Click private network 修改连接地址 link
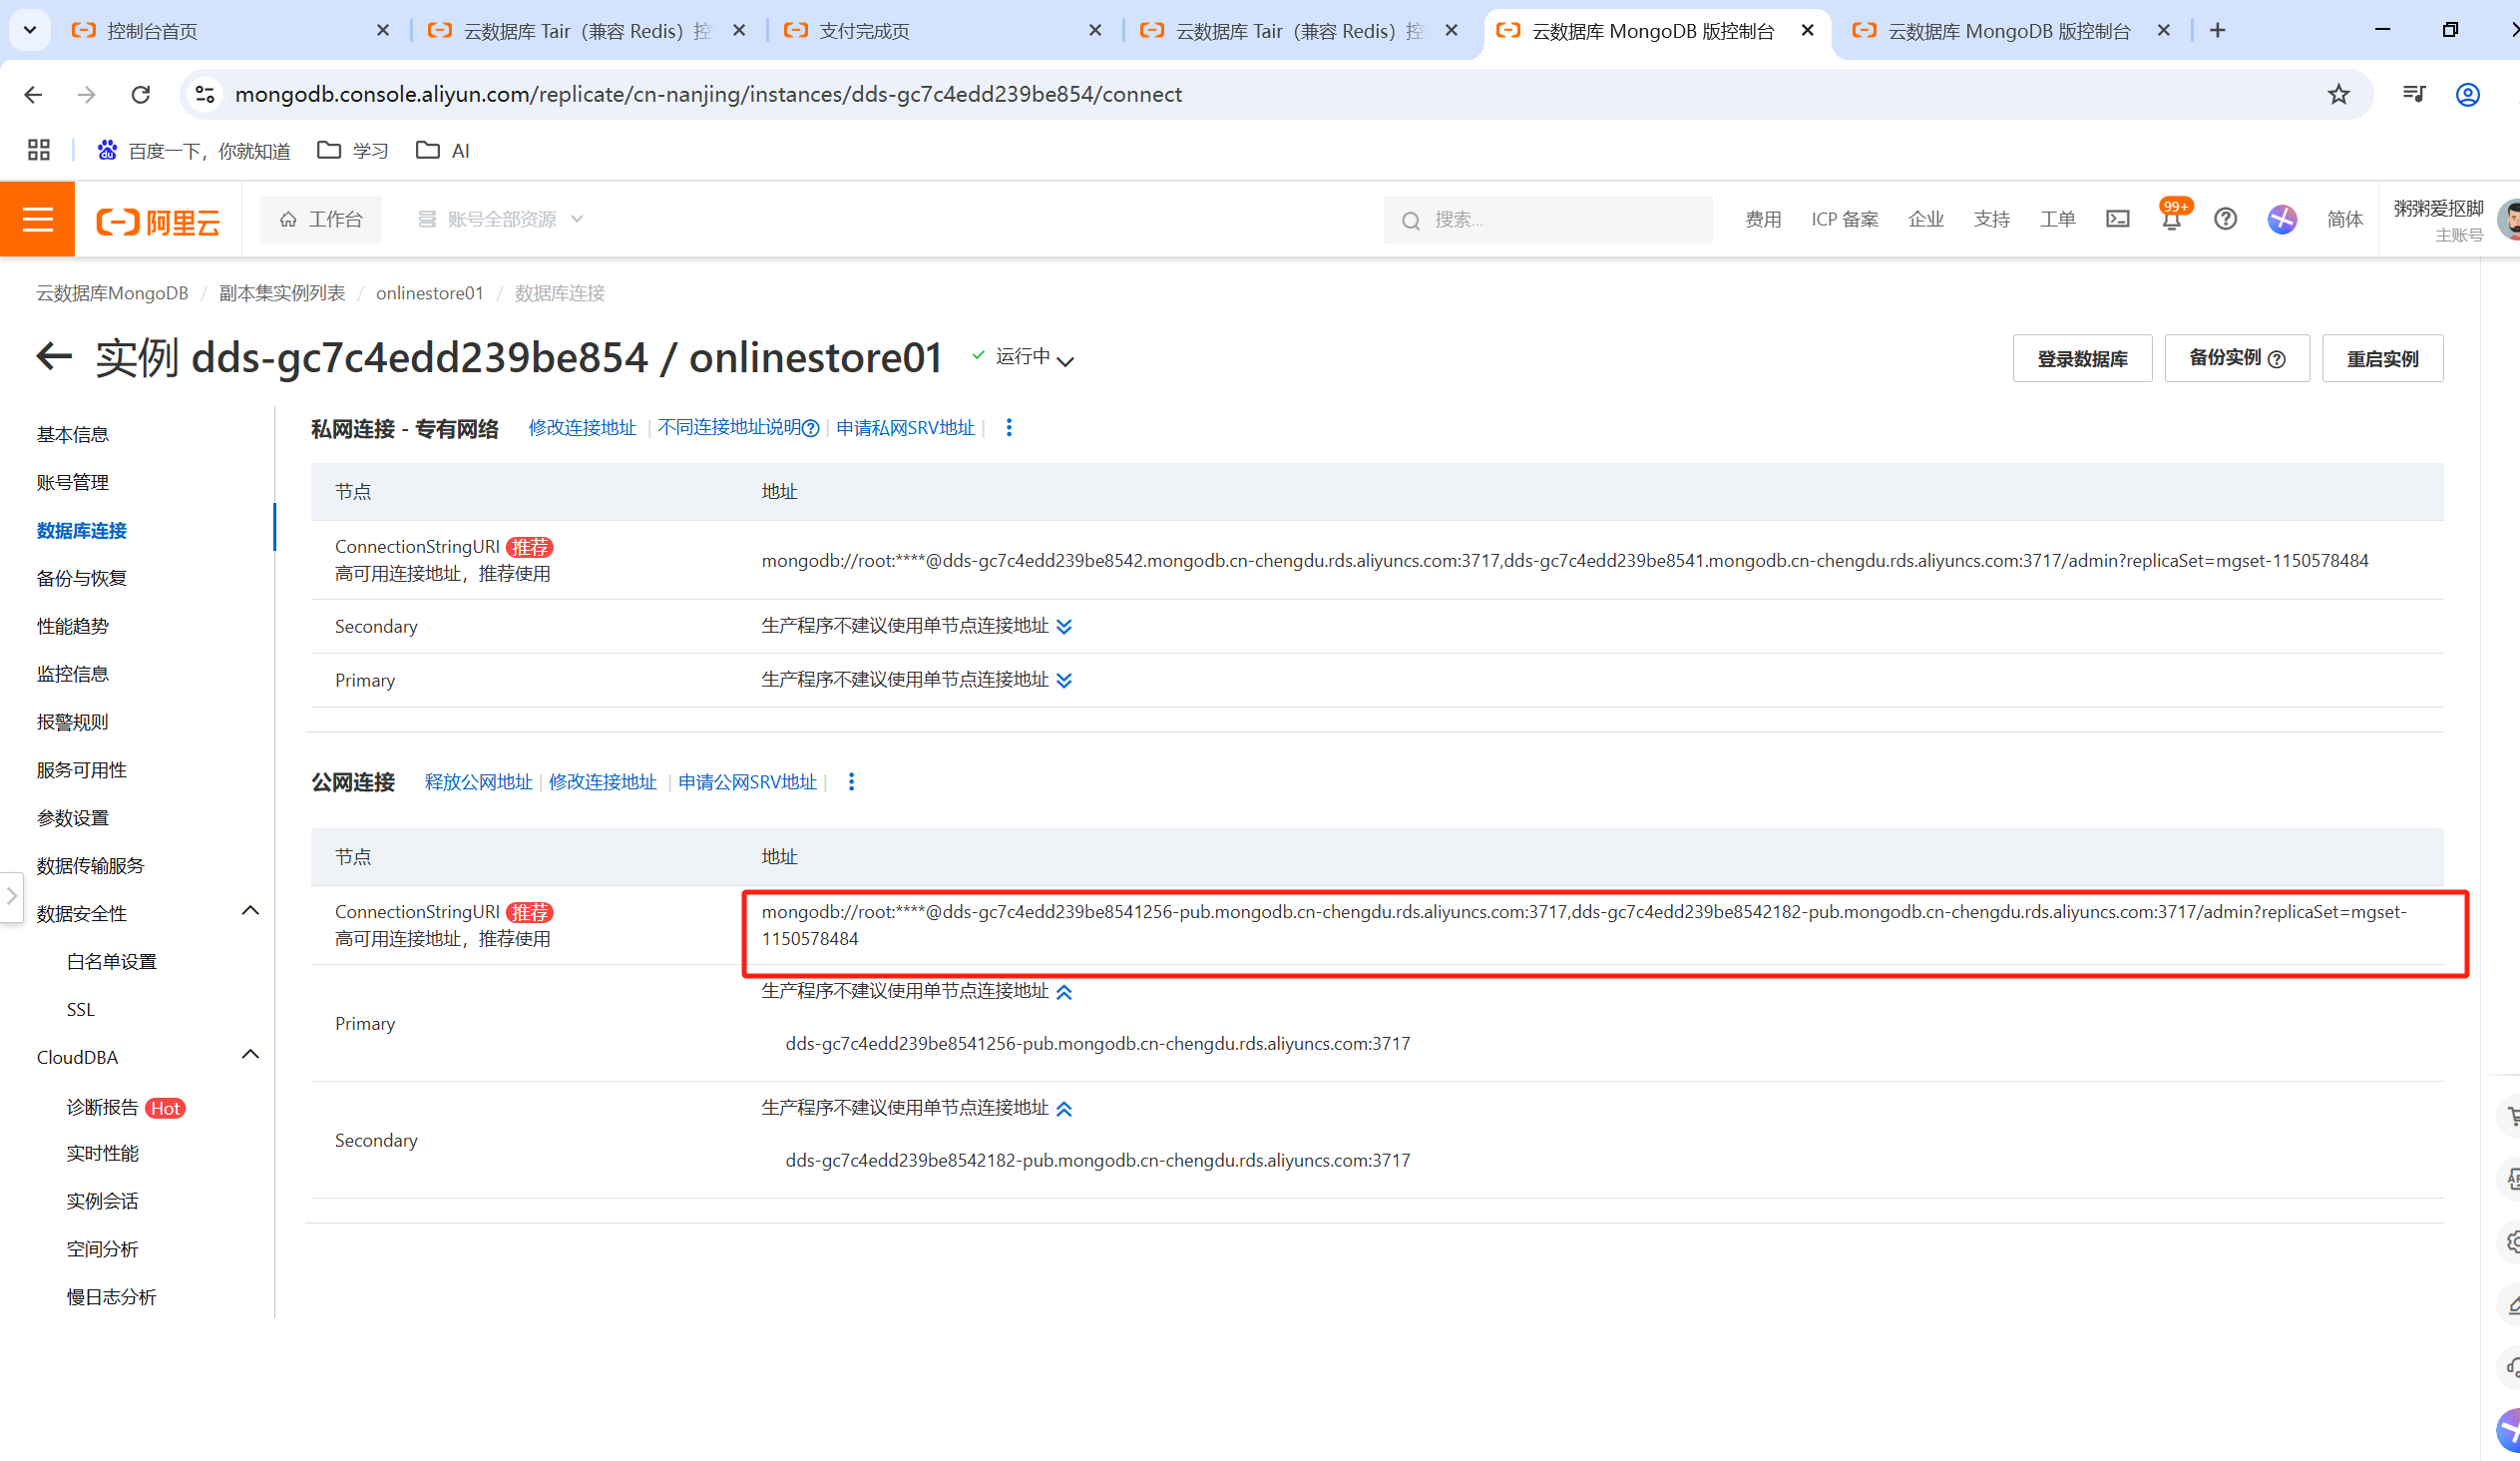Screen dimensions: 2520x1461 click(582, 428)
